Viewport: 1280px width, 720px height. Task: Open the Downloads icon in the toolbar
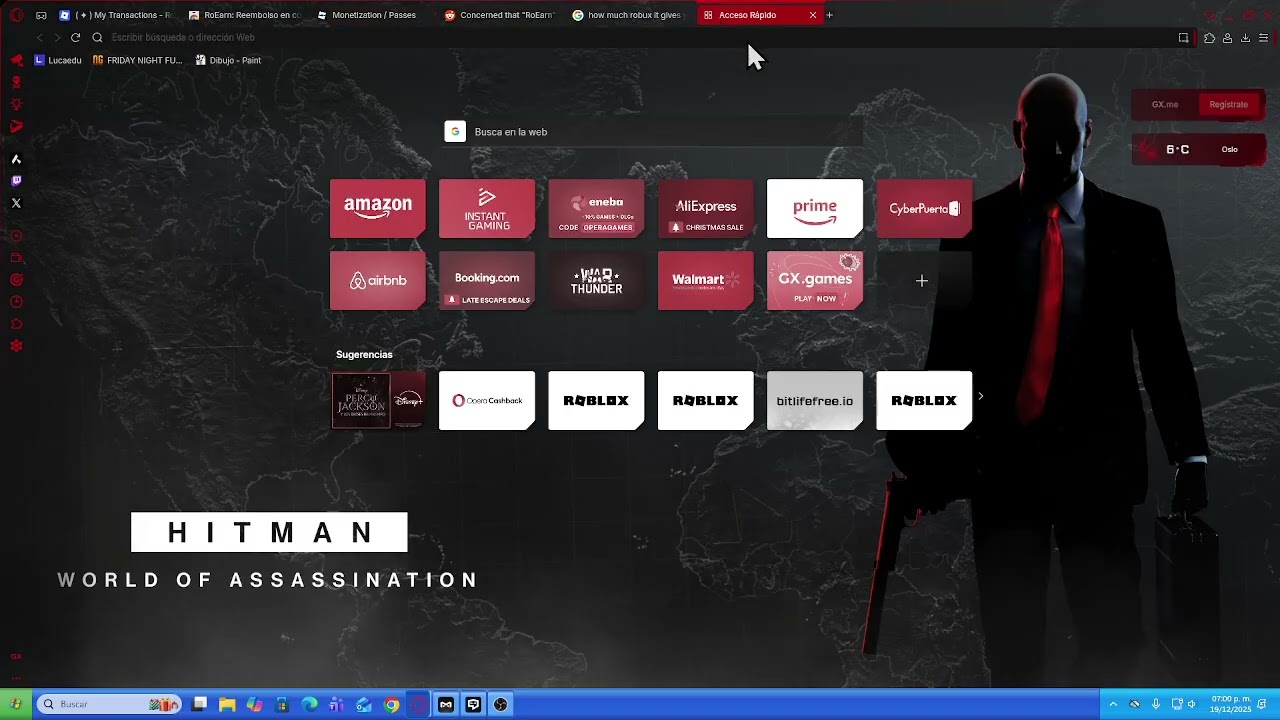click(1245, 38)
